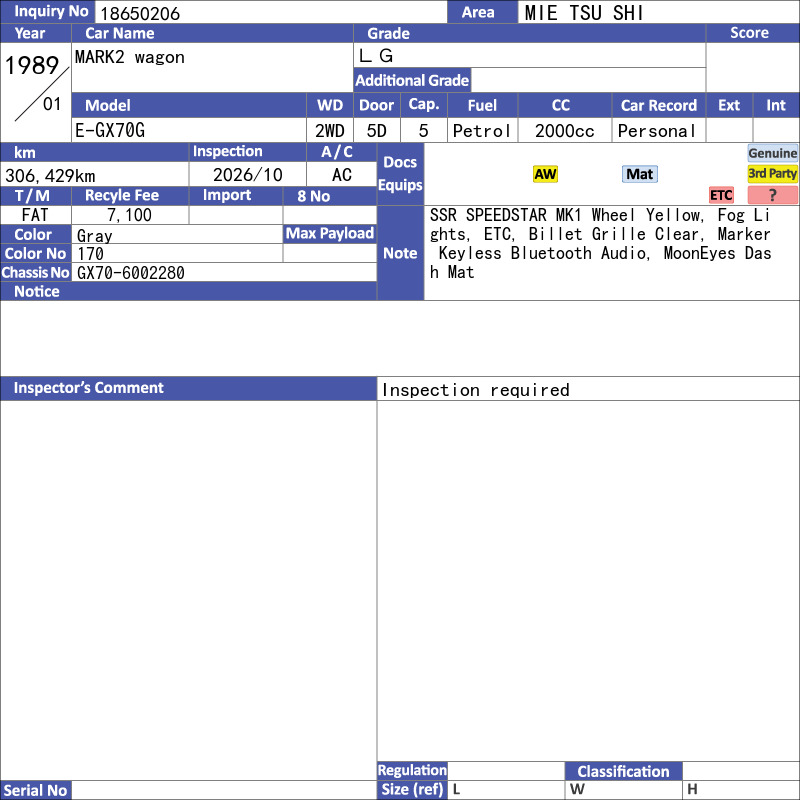Click the Color No value 170
The image size is (800, 800).
[x=90, y=254]
